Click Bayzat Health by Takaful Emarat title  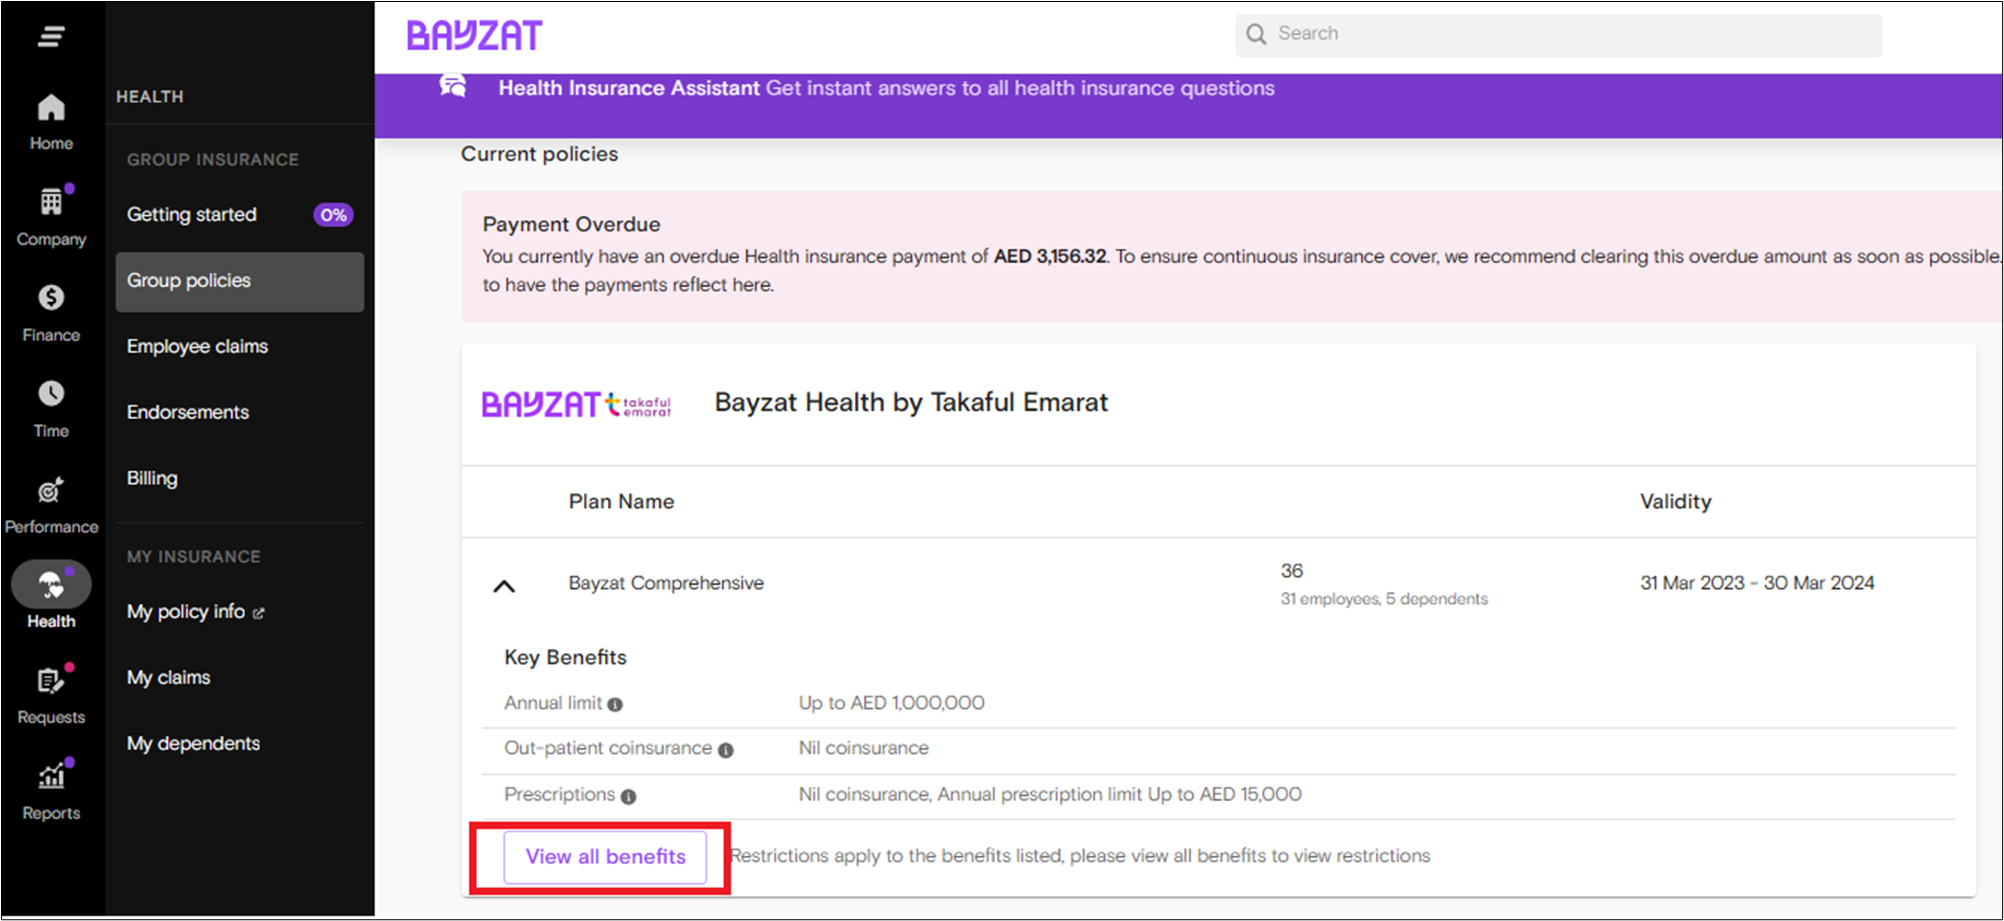(x=911, y=403)
